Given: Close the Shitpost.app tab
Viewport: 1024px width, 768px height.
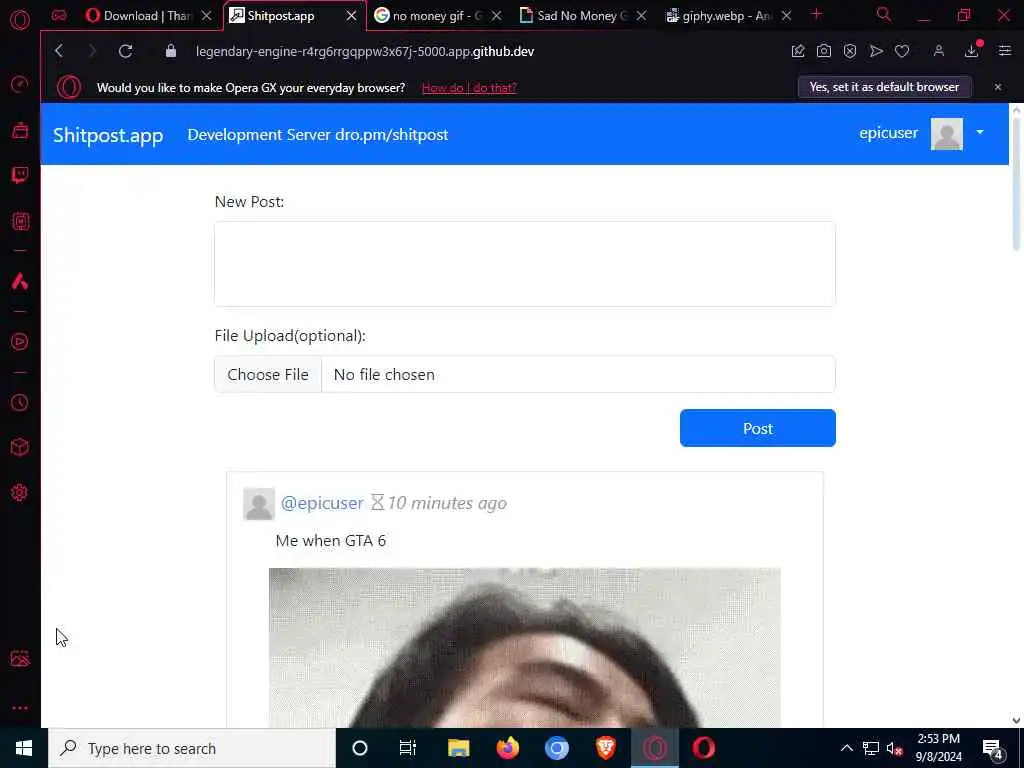Looking at the screenshot, I should (351, 16).
